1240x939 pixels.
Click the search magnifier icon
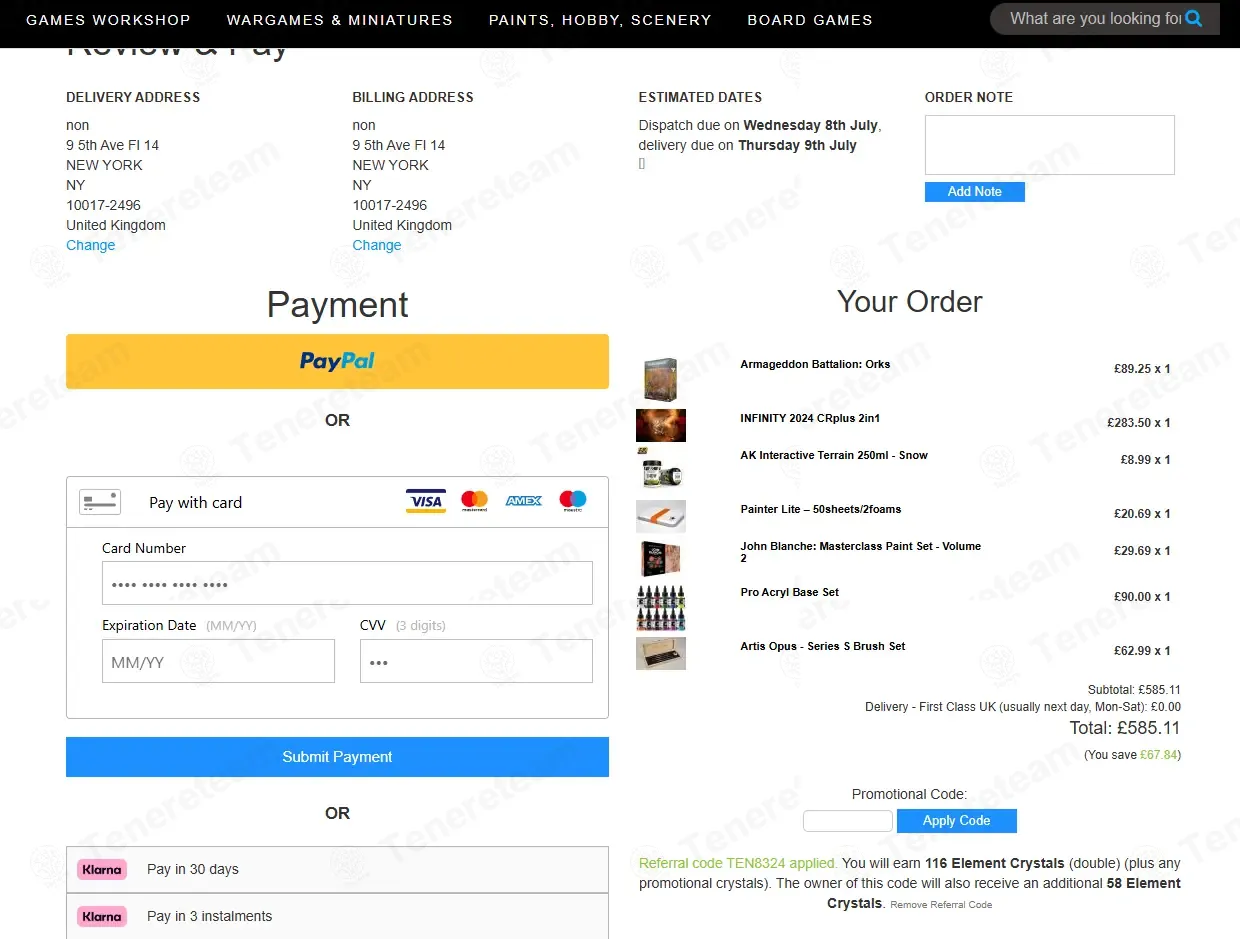point(1193,18)
